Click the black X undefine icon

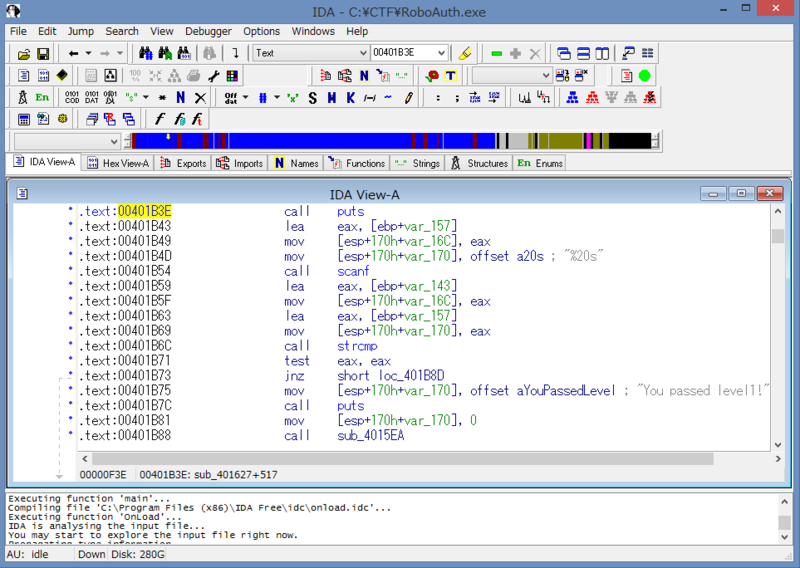[x=200, y=97]
